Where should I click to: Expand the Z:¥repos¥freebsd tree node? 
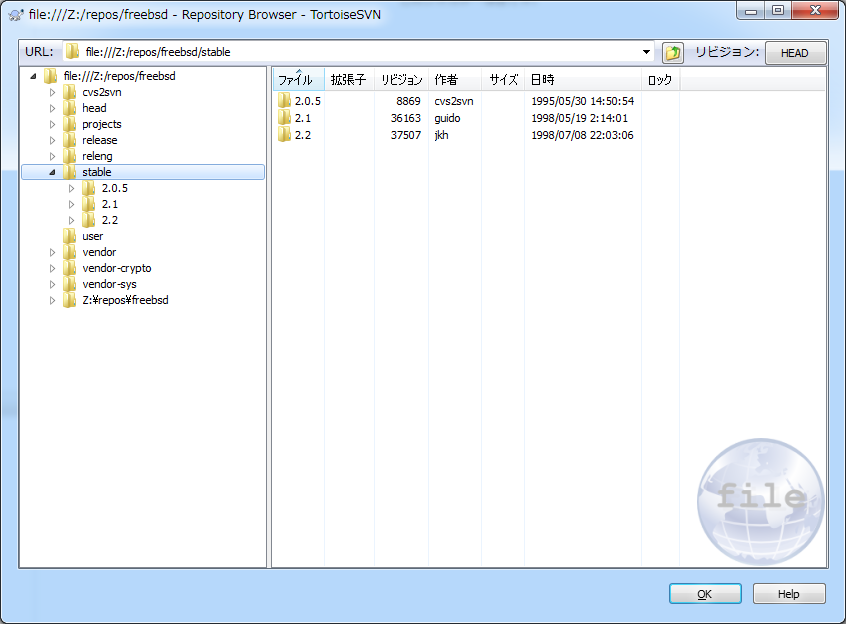52,300
